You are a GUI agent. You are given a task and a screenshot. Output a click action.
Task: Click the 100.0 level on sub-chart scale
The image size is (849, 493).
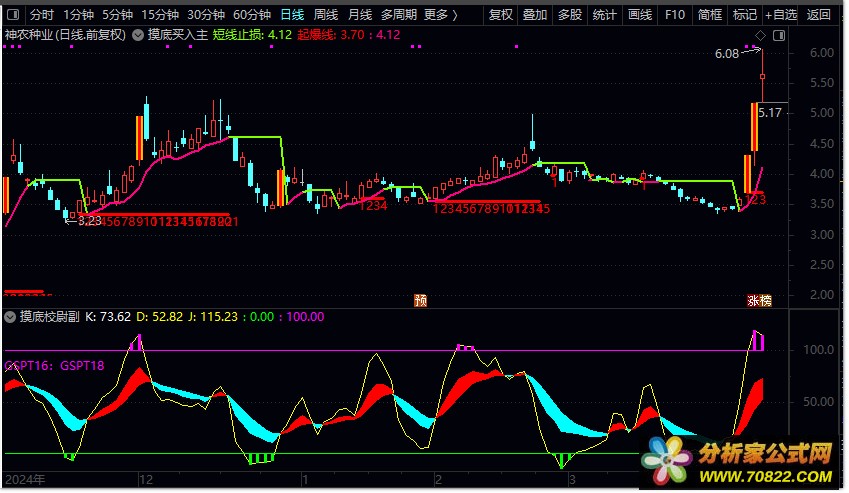coord(818,350)
